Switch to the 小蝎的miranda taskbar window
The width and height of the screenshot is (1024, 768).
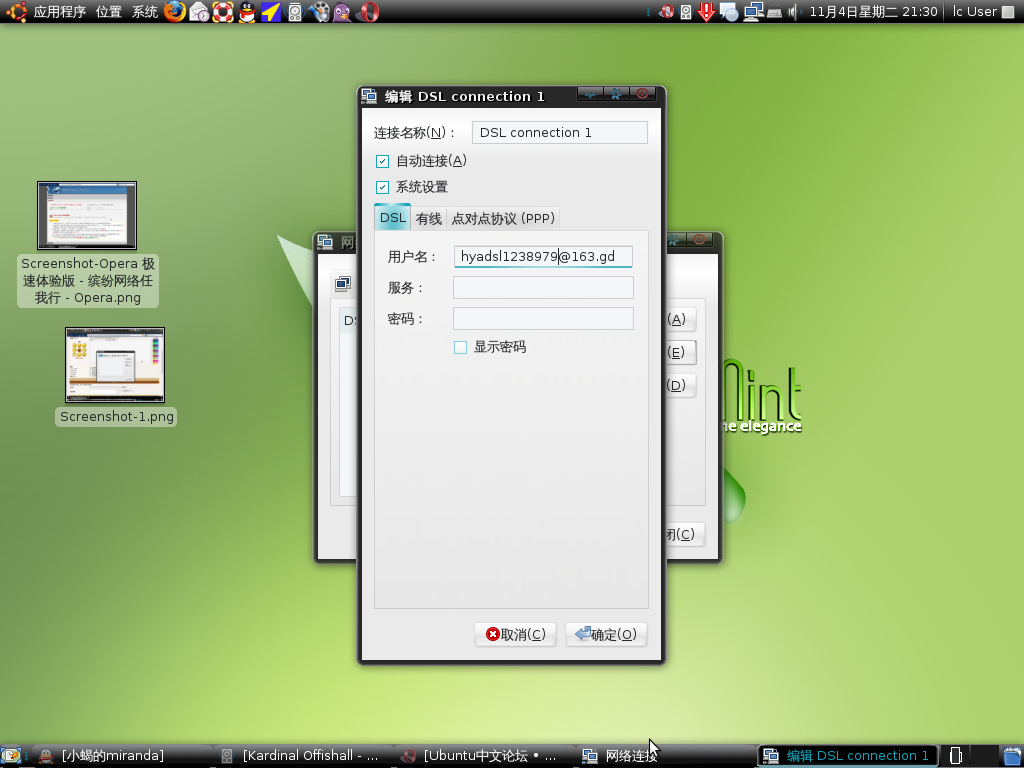pyautogui.click(x=121, y=756)
